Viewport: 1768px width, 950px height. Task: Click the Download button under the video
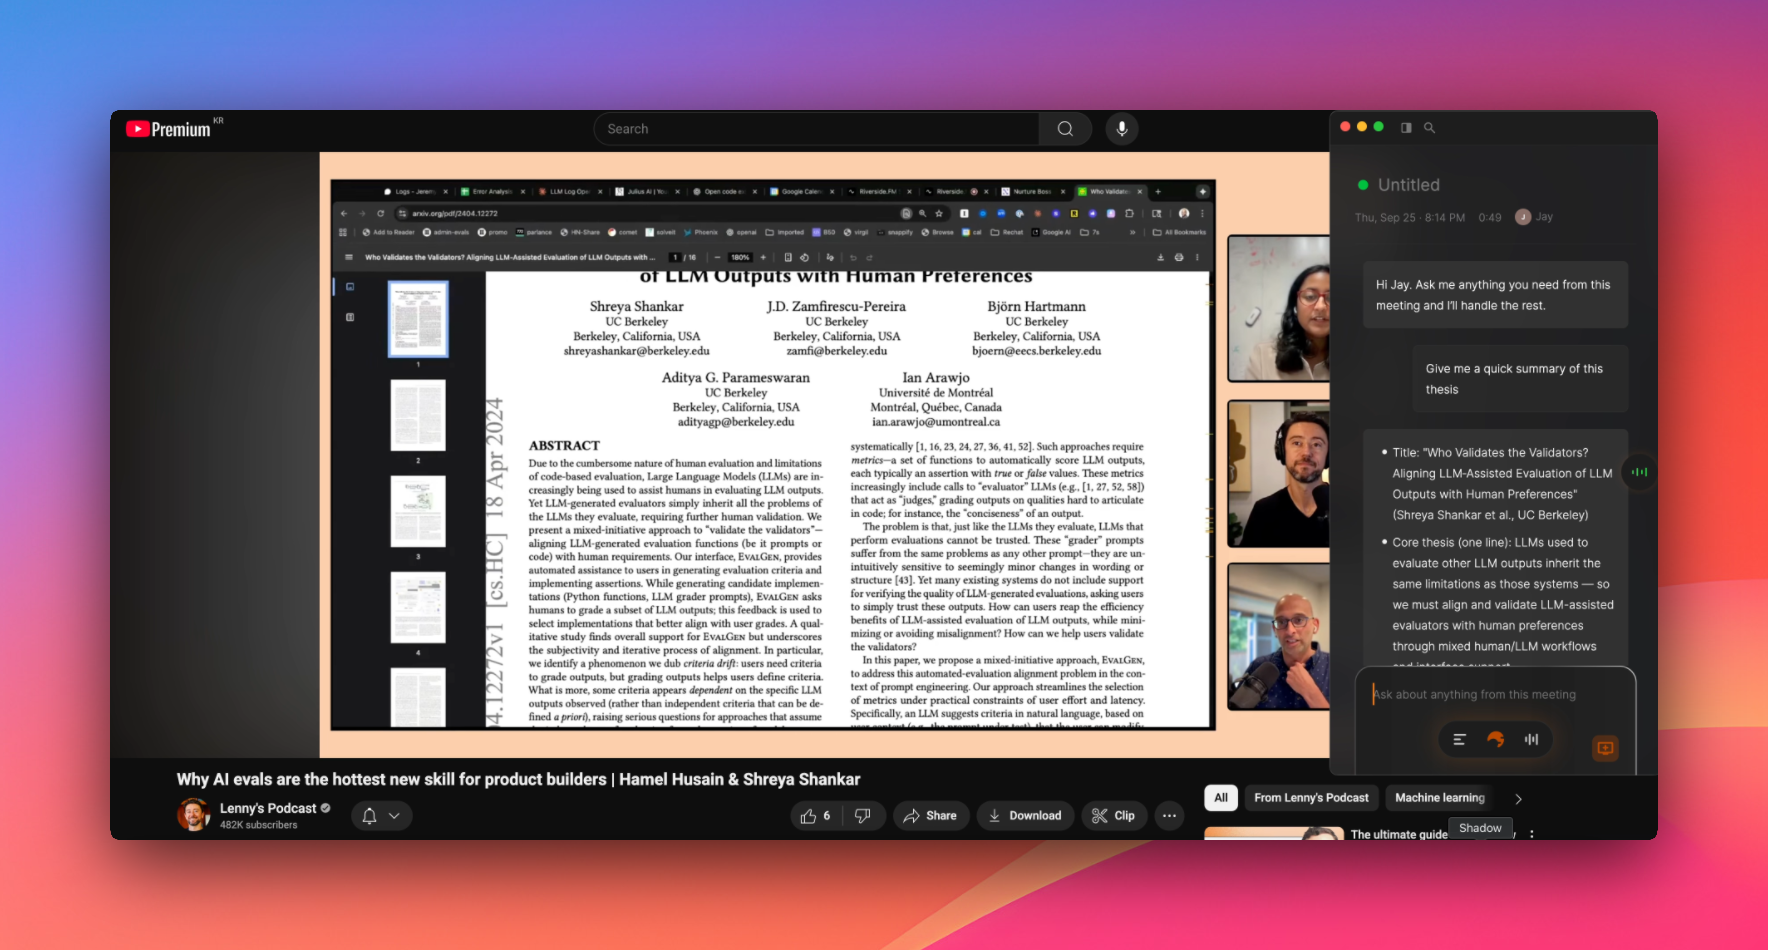pyautogui.click(x=1025, y=815)
